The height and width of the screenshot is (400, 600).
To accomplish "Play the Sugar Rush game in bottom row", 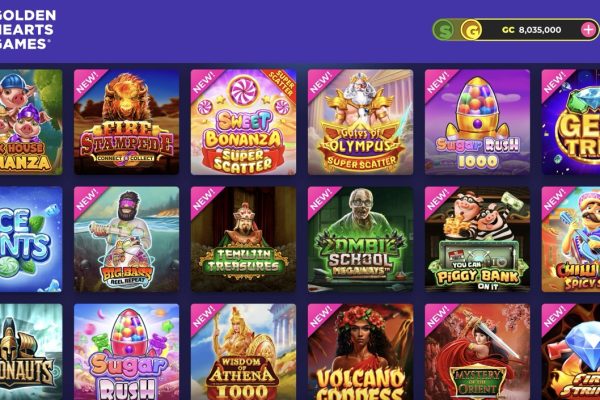I will (126, 352).
